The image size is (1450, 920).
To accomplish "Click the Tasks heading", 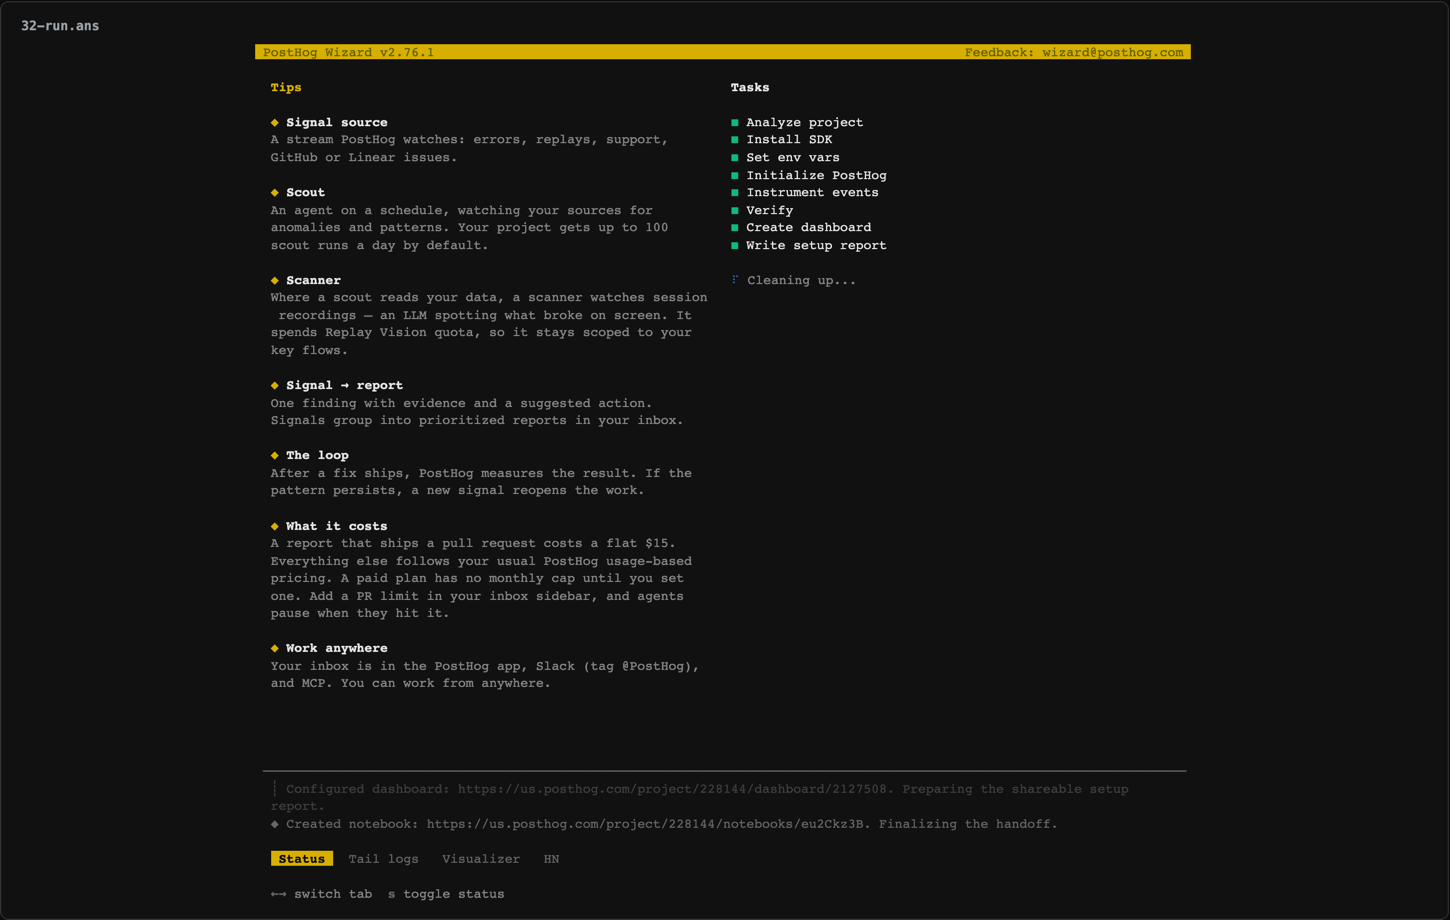I will [750, 87].
